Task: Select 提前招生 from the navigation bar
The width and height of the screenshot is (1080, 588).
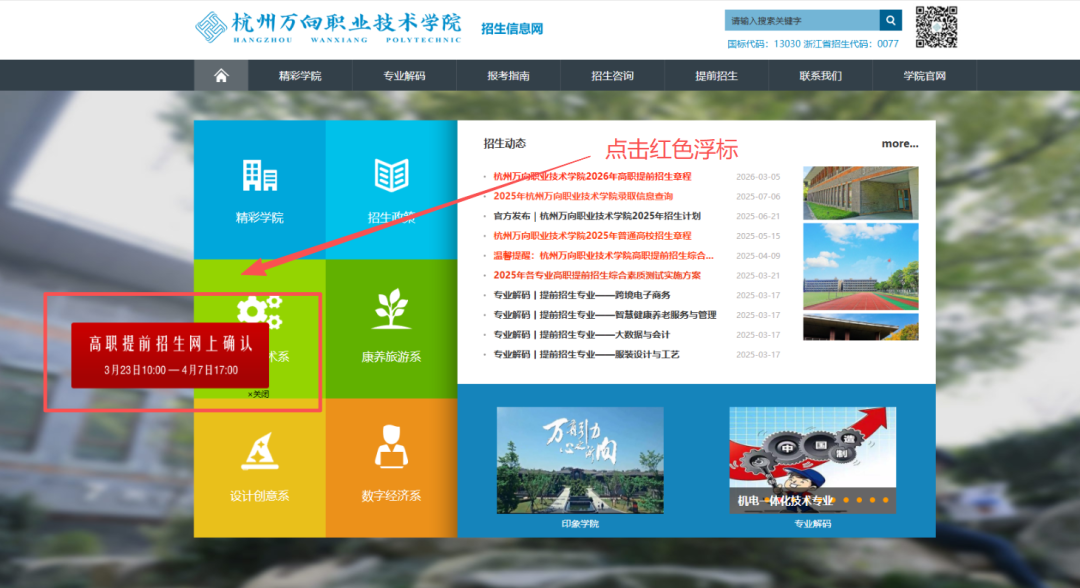Action: 718,74
